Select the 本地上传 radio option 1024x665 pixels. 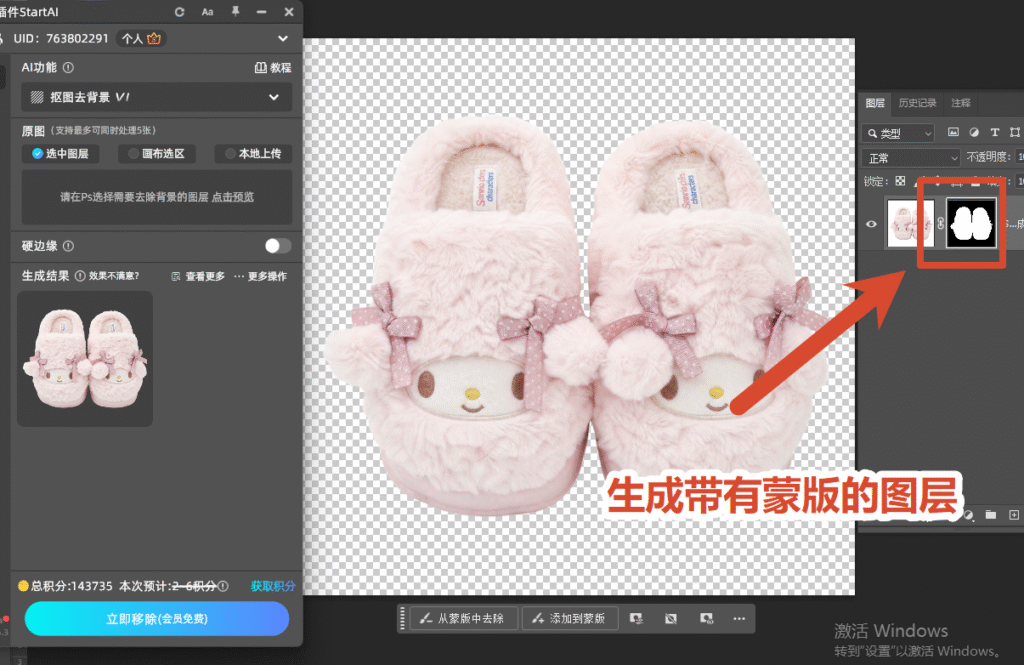click(x=253, y=154)
